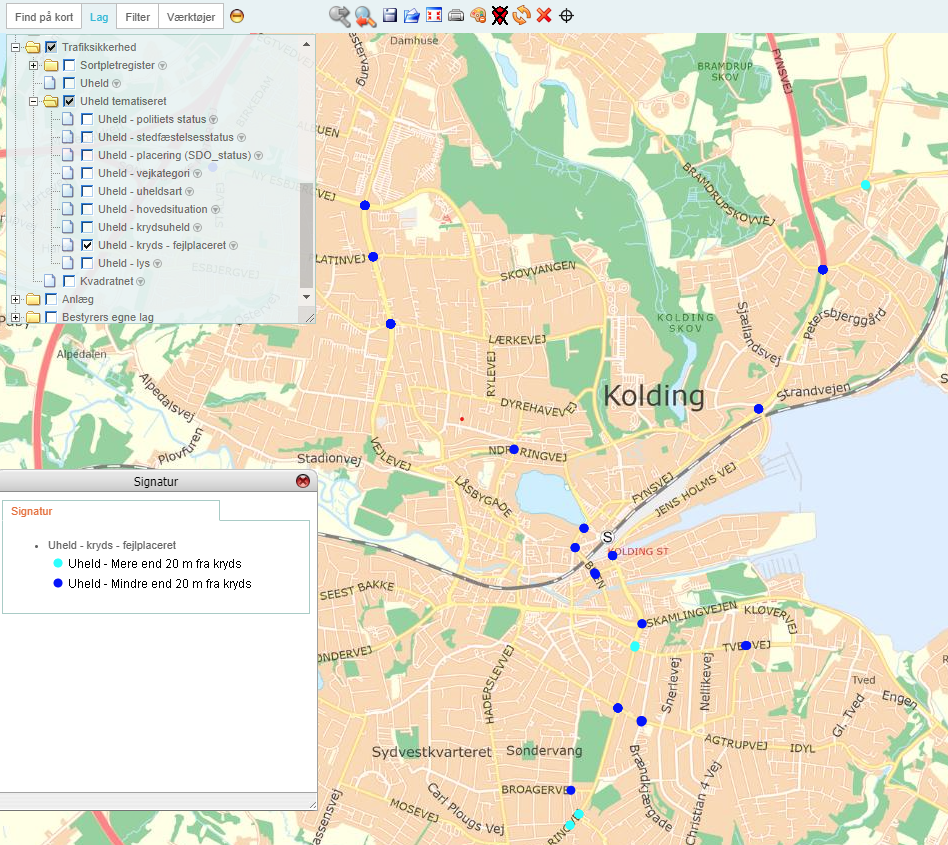Click the color palette icon

(x=478, y=15)
